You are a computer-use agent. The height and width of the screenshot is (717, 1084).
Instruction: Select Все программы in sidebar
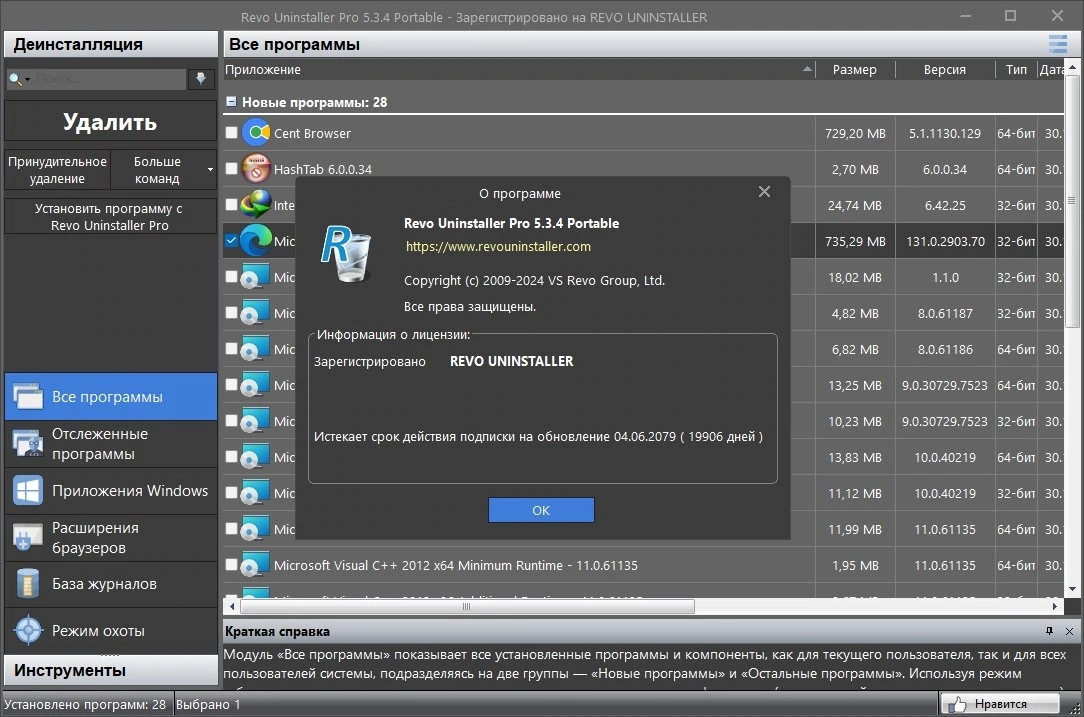coord(111,397)
